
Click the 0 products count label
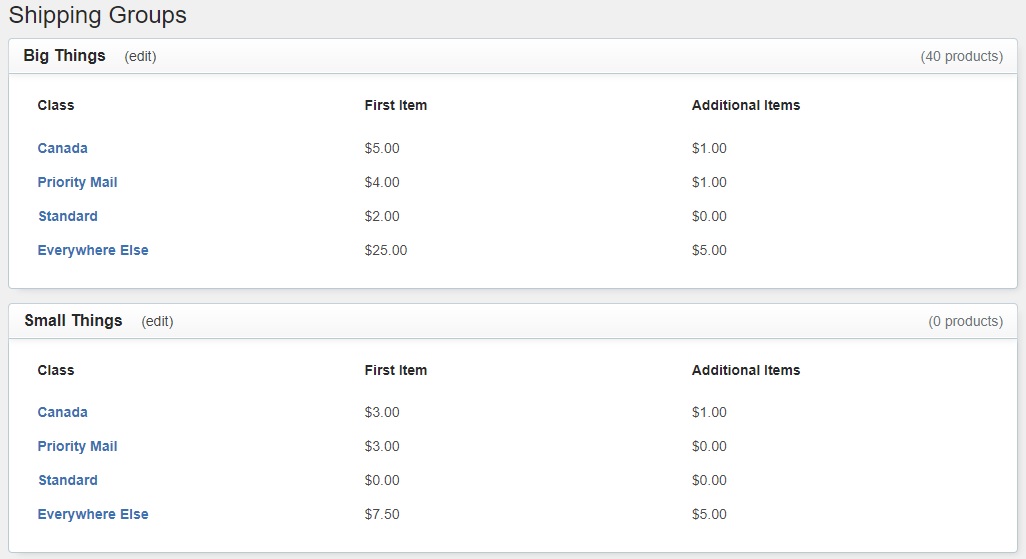tap(965, 321)
